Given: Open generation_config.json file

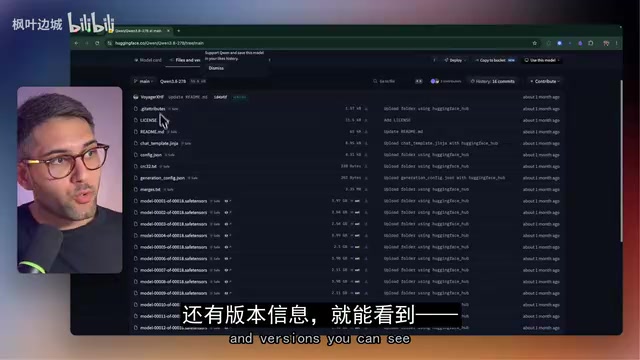Looking at the screenshot, I should click(x=162, y=178).
